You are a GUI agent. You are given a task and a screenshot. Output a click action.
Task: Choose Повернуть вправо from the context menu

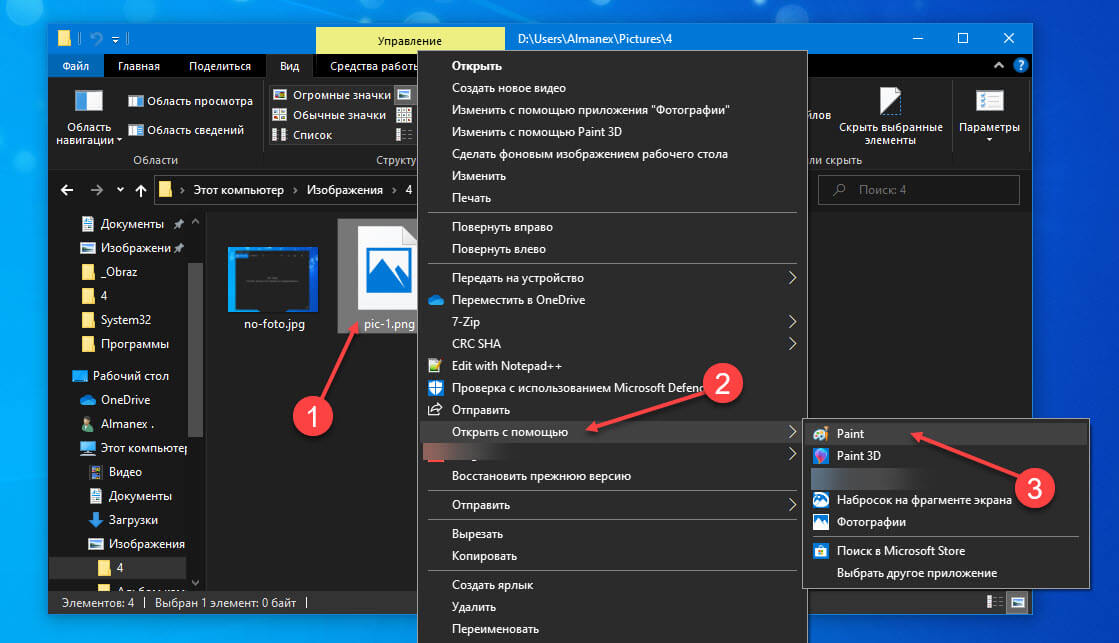(x=502, y=227)
